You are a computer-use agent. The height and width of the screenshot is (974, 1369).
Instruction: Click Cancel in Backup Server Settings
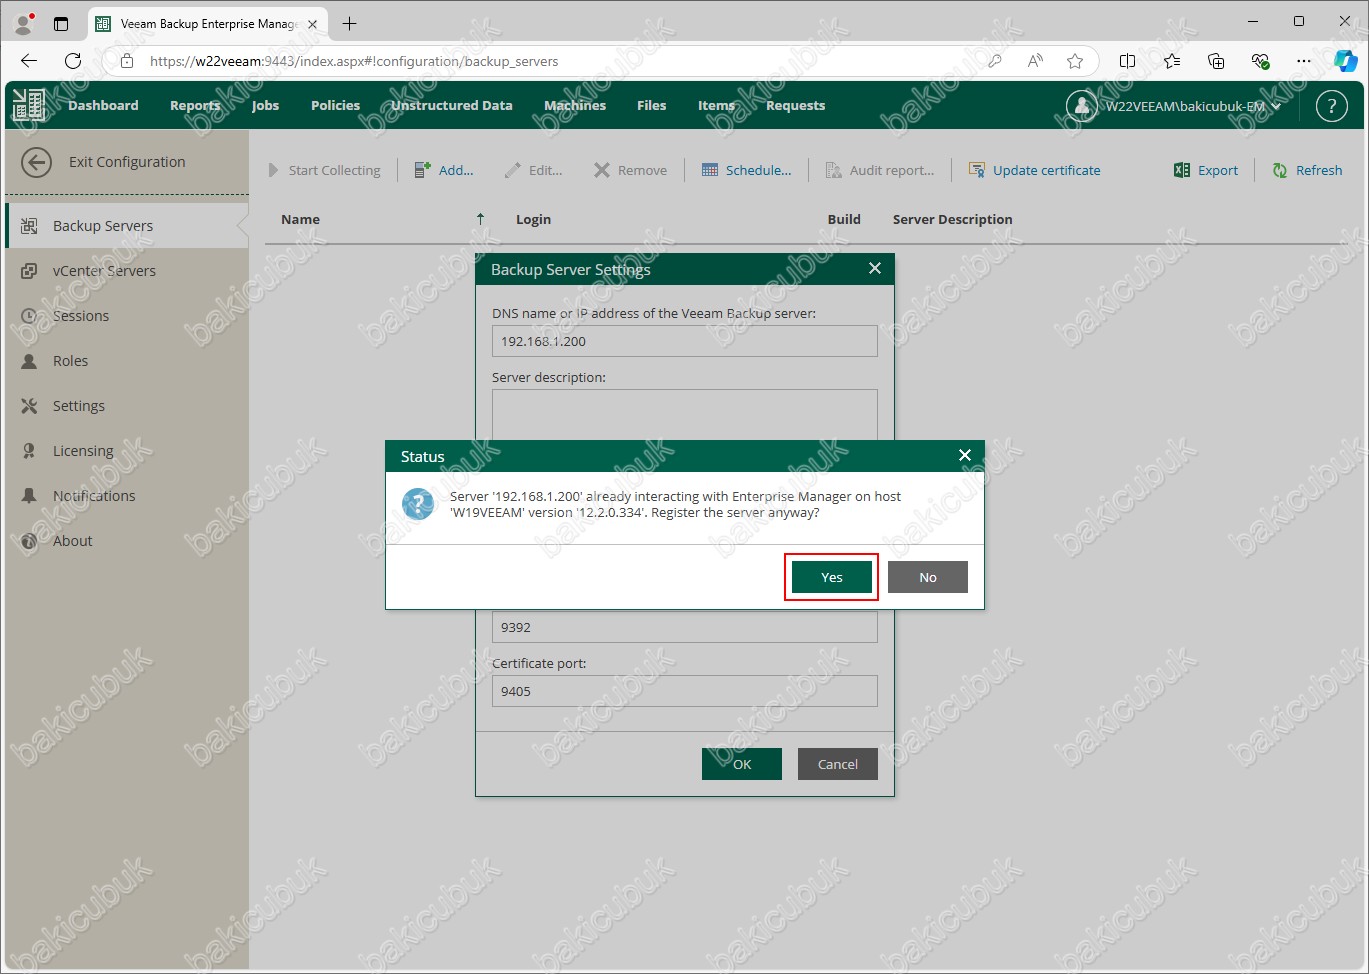[x=838, y=764]
